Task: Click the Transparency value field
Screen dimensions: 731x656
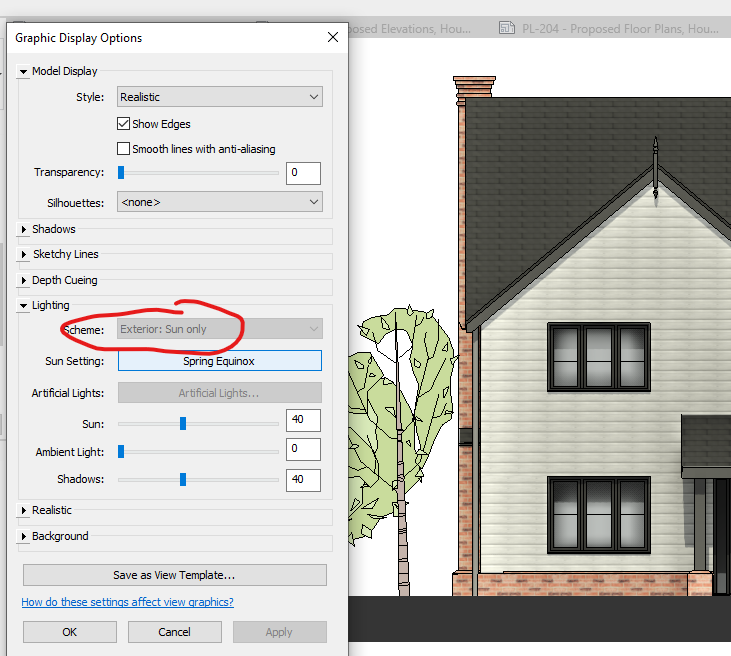Action: [303, 173]
